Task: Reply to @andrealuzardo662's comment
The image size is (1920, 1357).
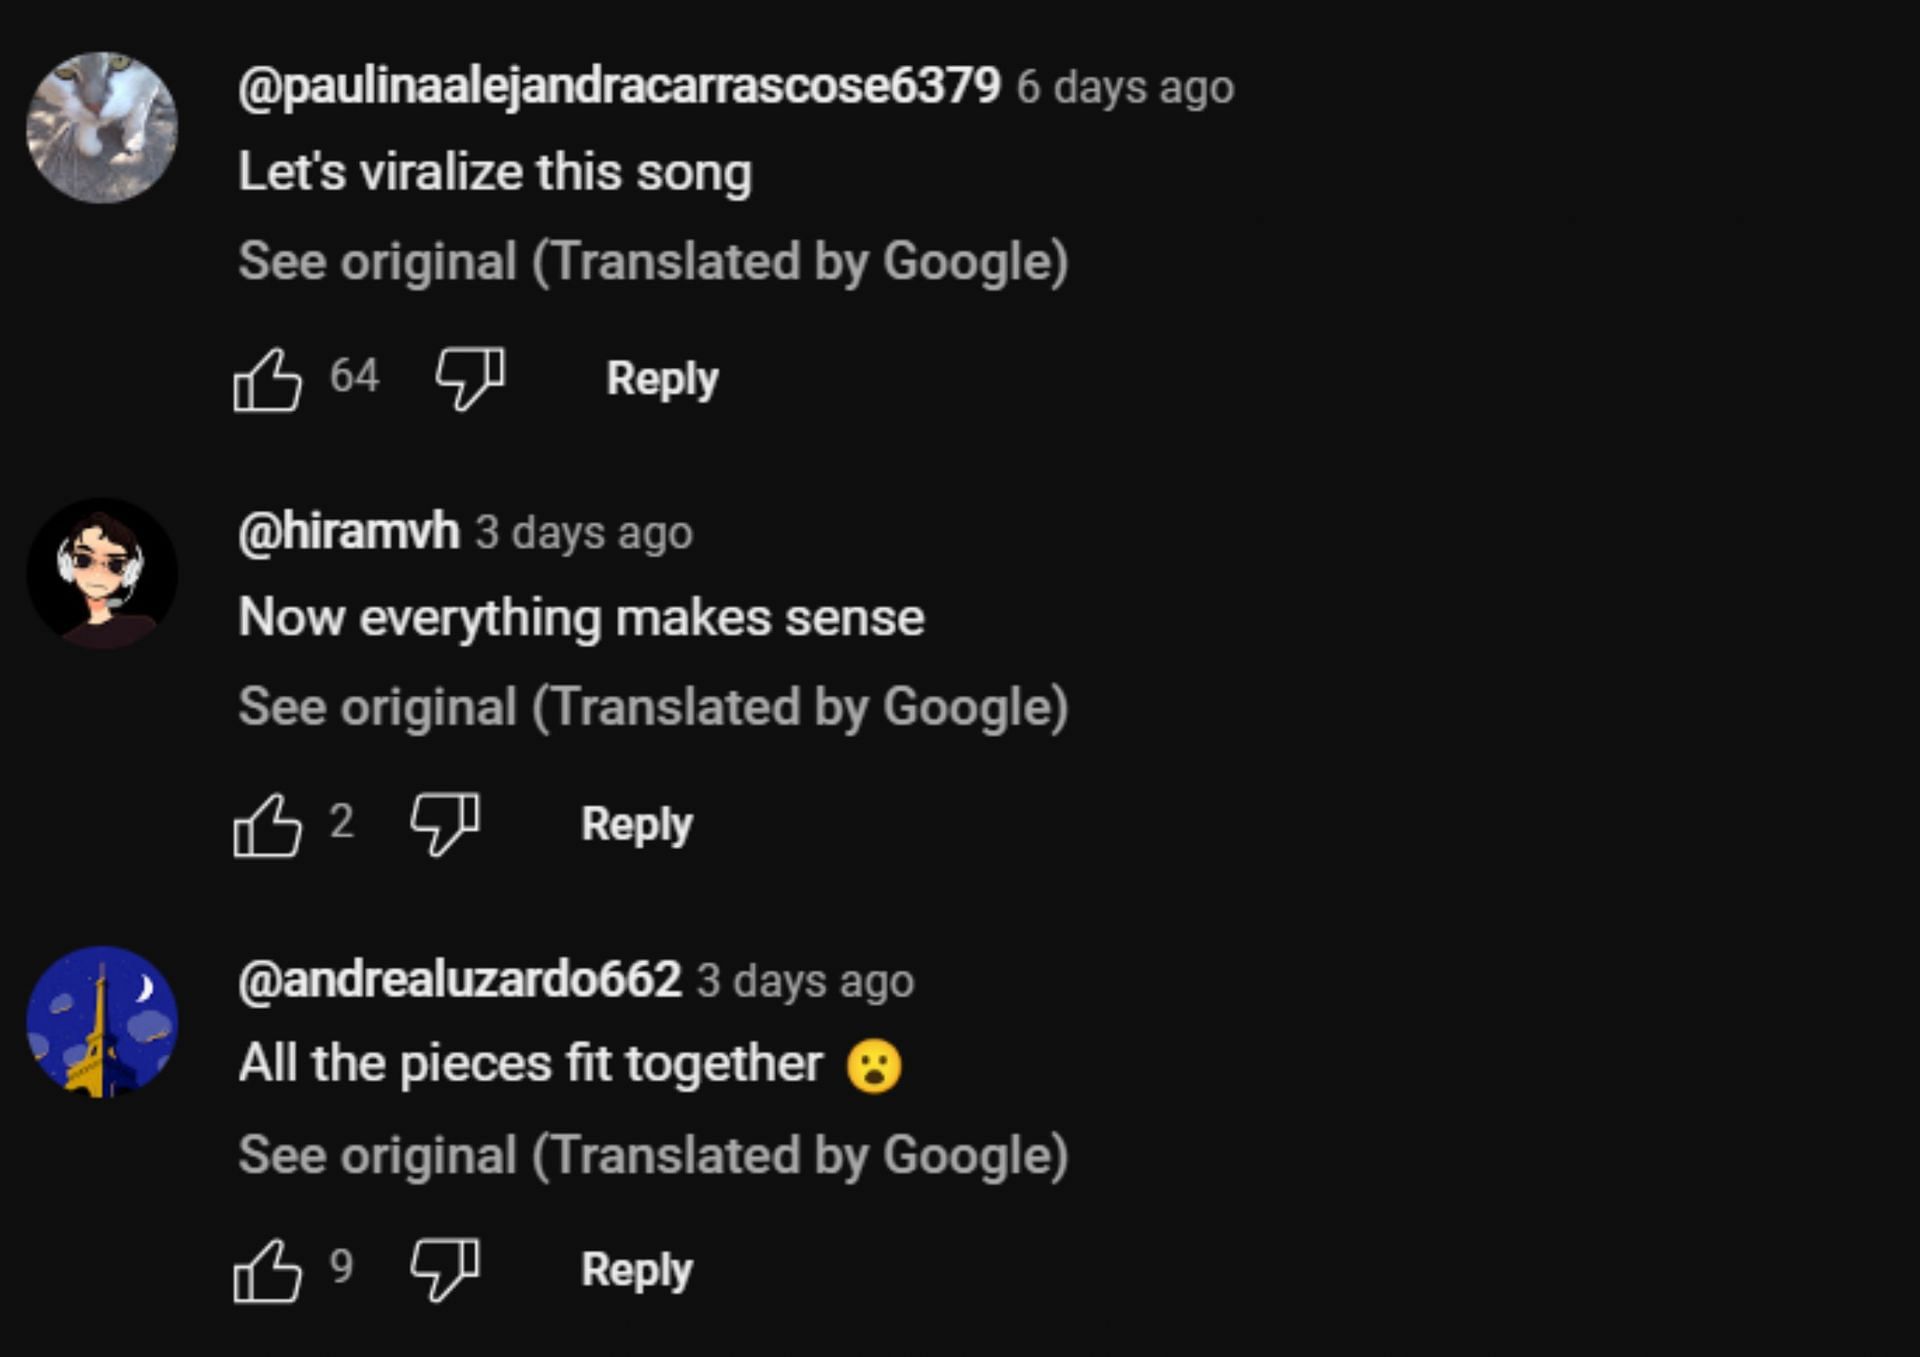Action: [x=637, y=1271]
